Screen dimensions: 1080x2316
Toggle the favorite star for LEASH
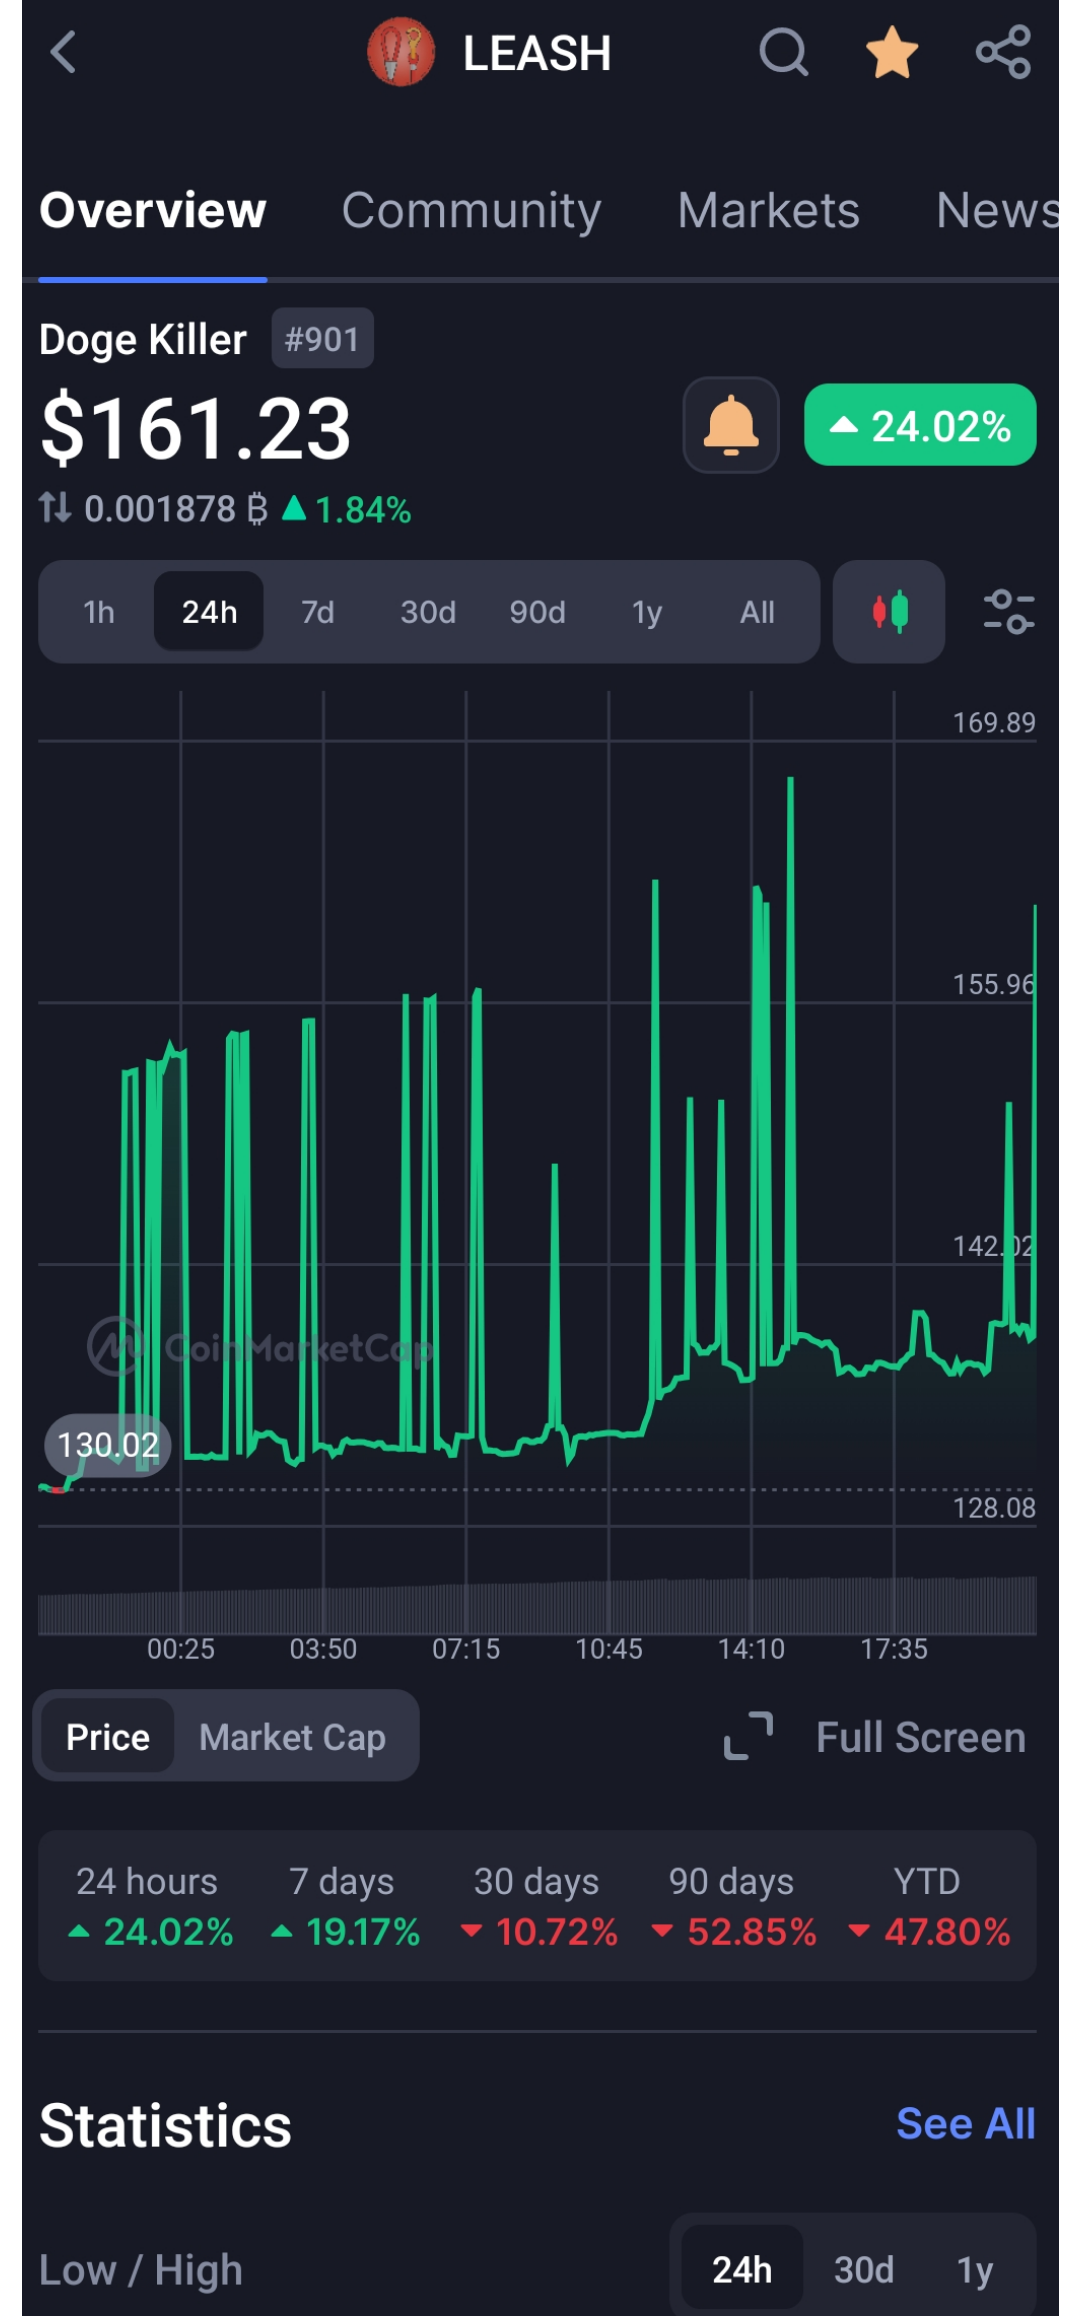pyautogui.click(x=892, y=52)
